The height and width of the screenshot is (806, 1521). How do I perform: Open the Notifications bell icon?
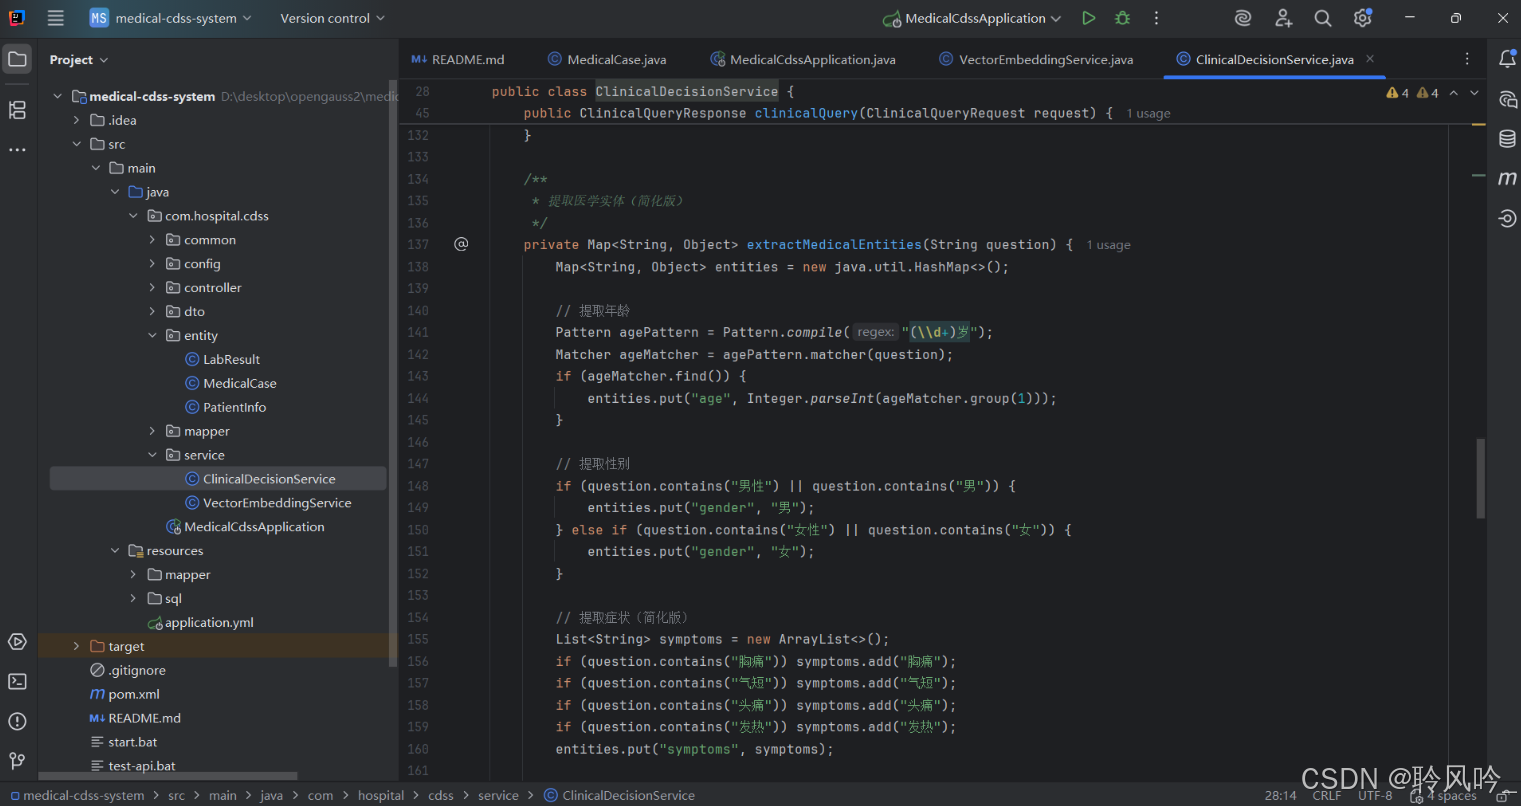click(x=1507, y=59)
